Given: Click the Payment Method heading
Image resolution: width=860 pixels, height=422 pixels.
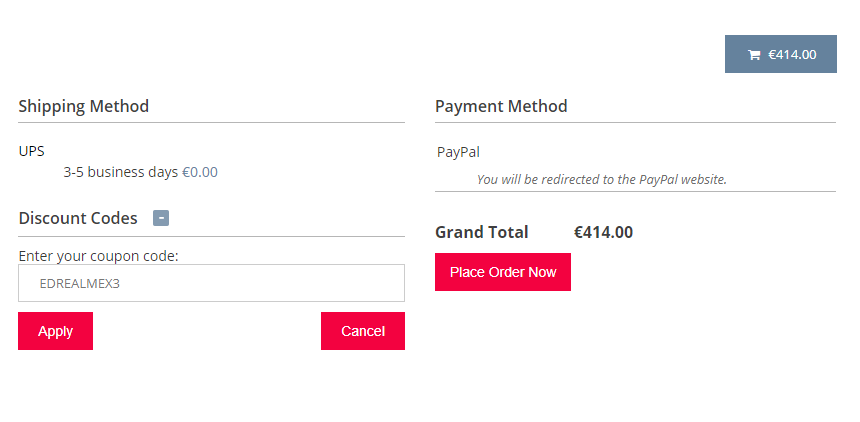Looking at the screenshot, I should (501, 106).
